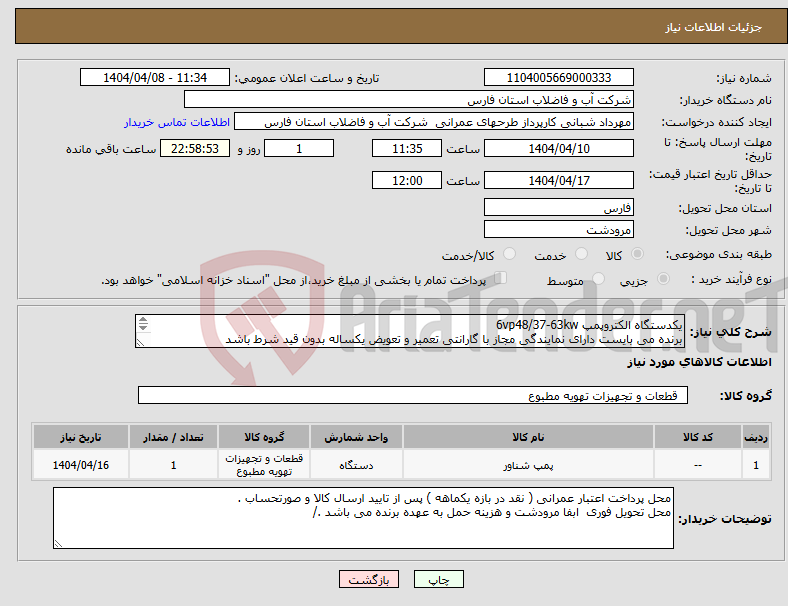This screenshot has width=788, height=606.
Task: Click the announcement date field 1404/04/08 - 11:34
Action: point(155,77)
